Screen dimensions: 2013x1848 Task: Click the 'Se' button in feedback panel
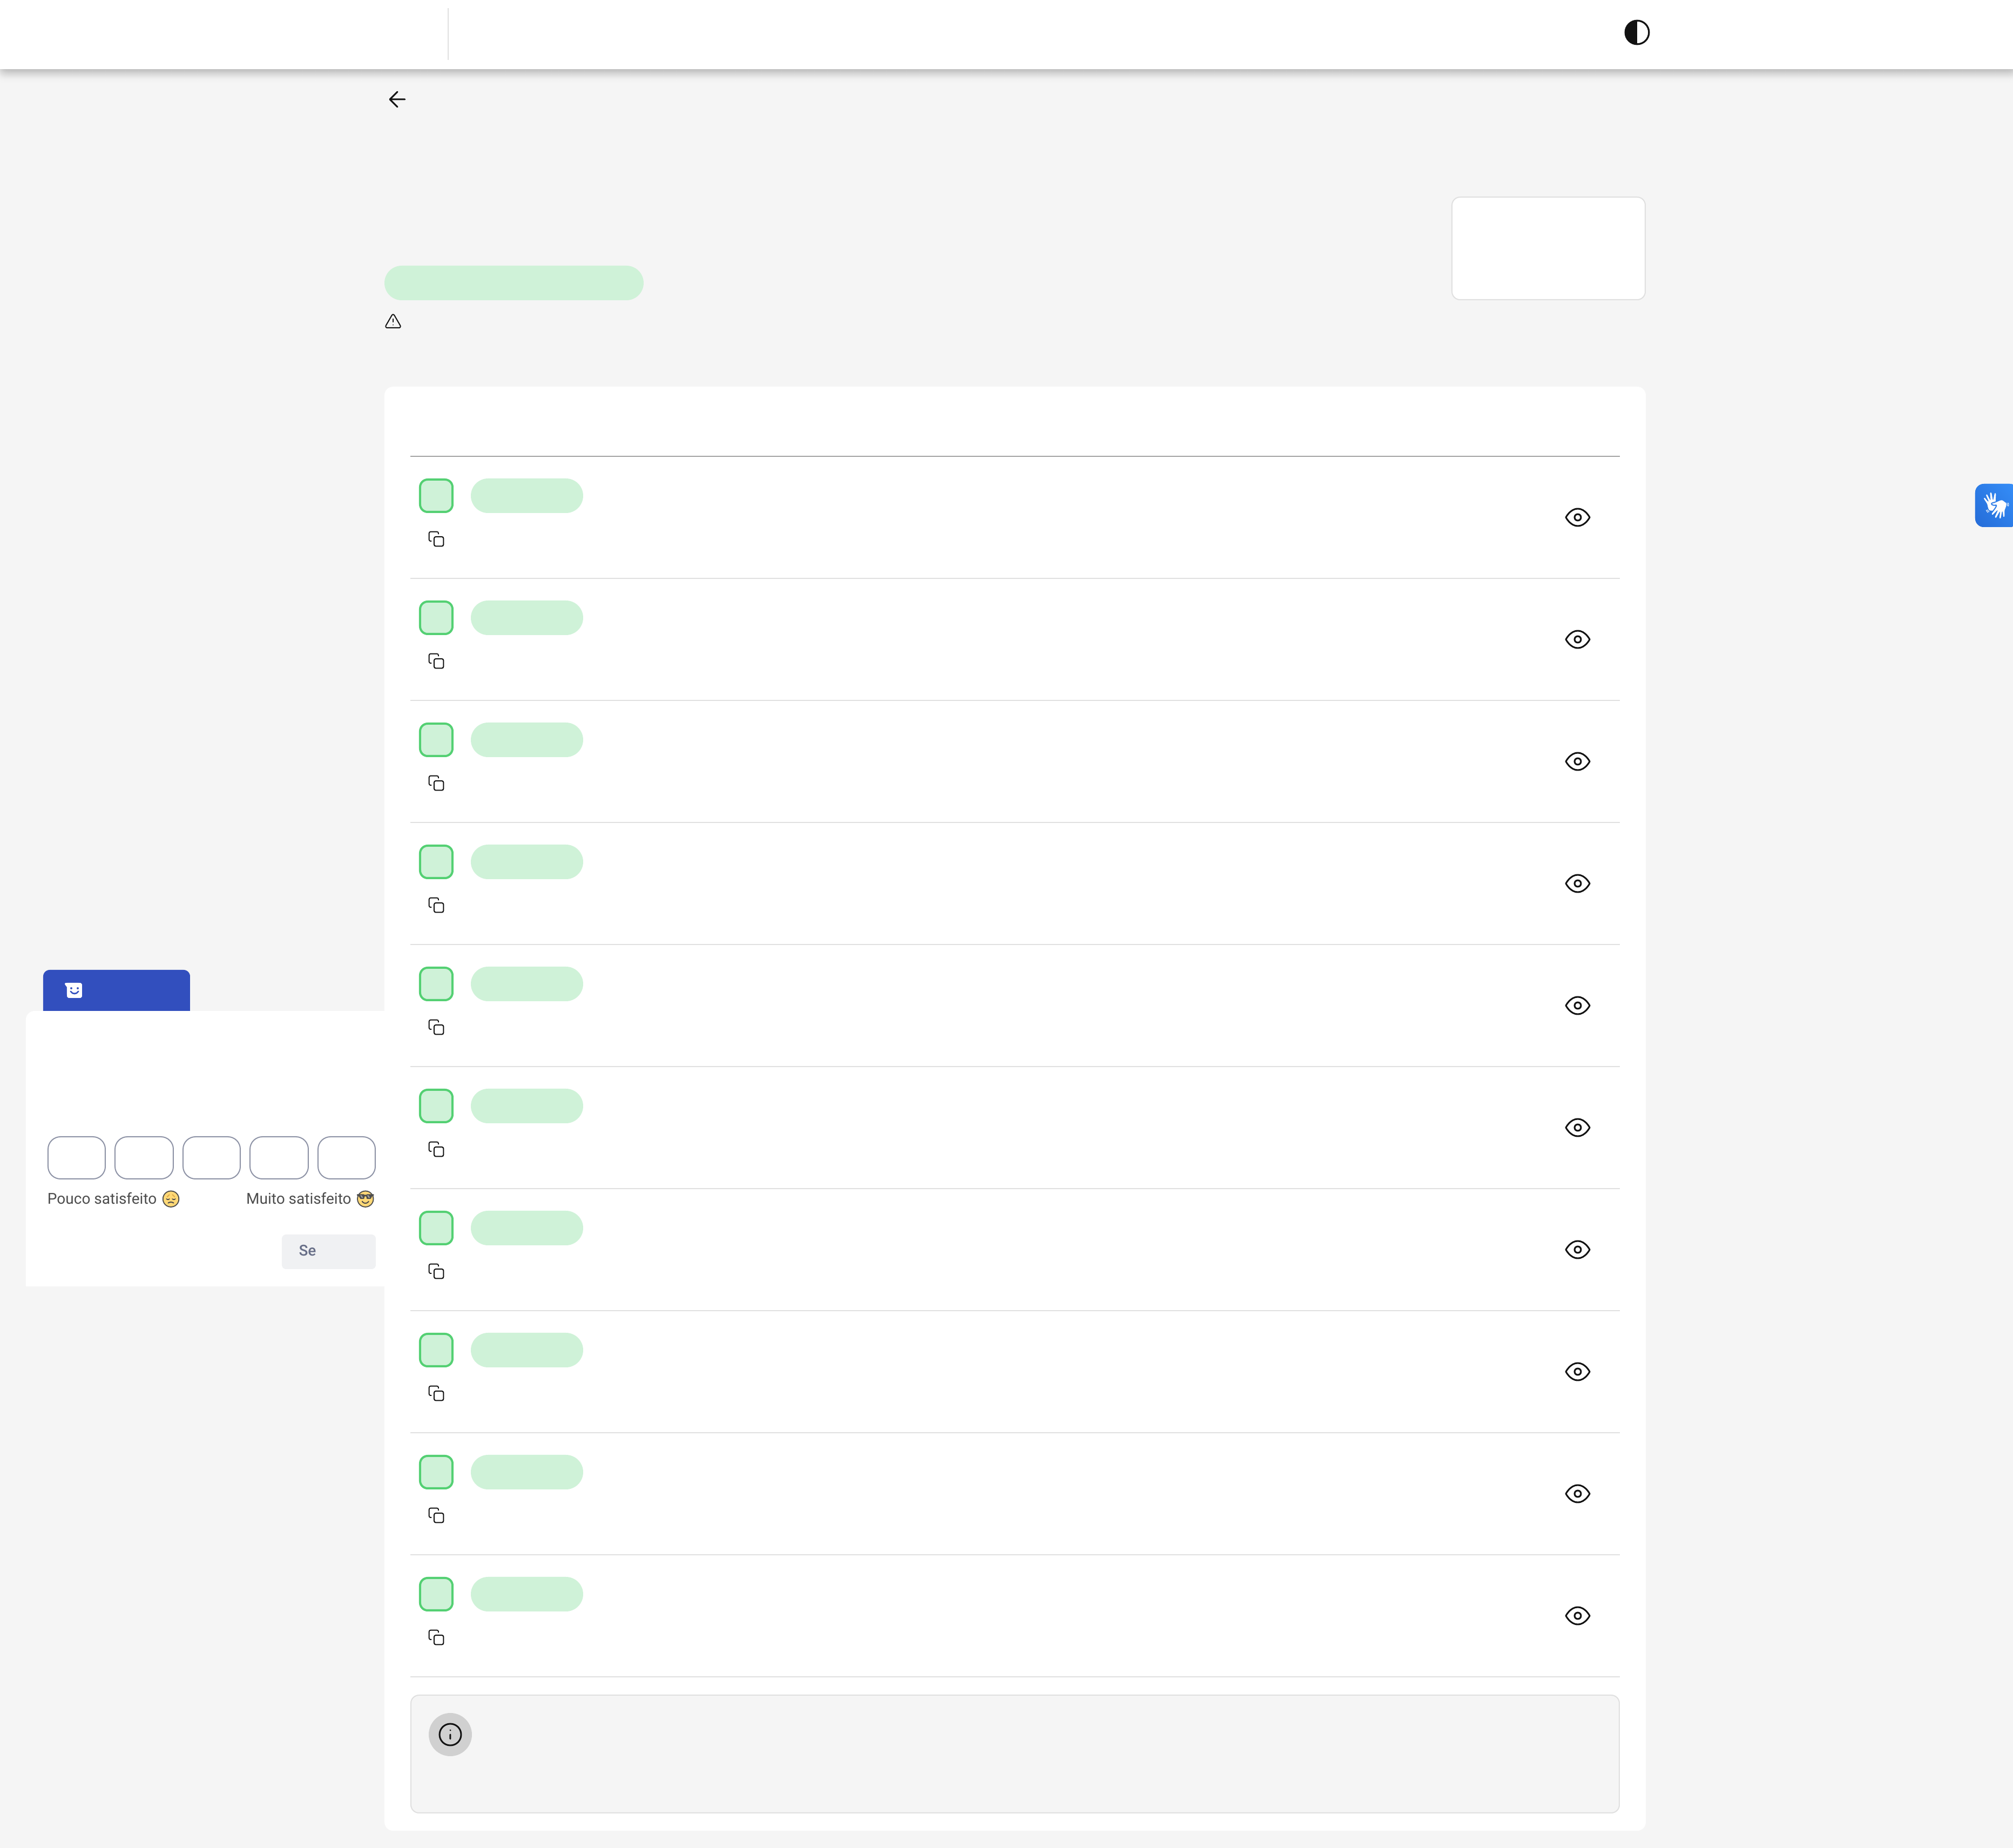(x=328, y=1251)
